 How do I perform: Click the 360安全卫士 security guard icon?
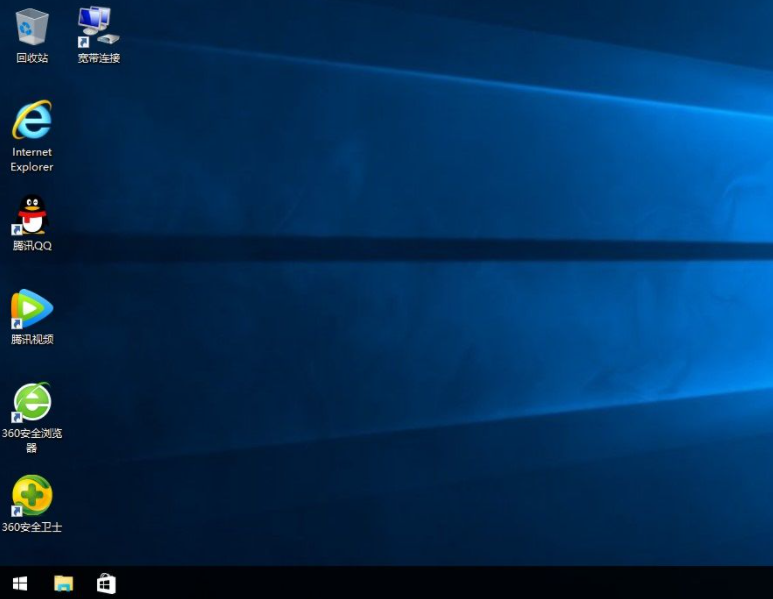[32, 496]
